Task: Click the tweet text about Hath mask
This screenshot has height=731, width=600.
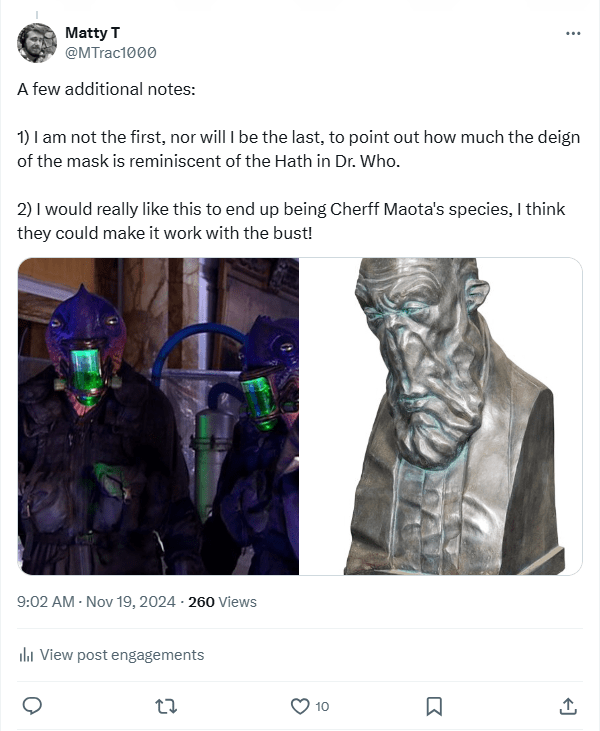Action: pos(298,149)
